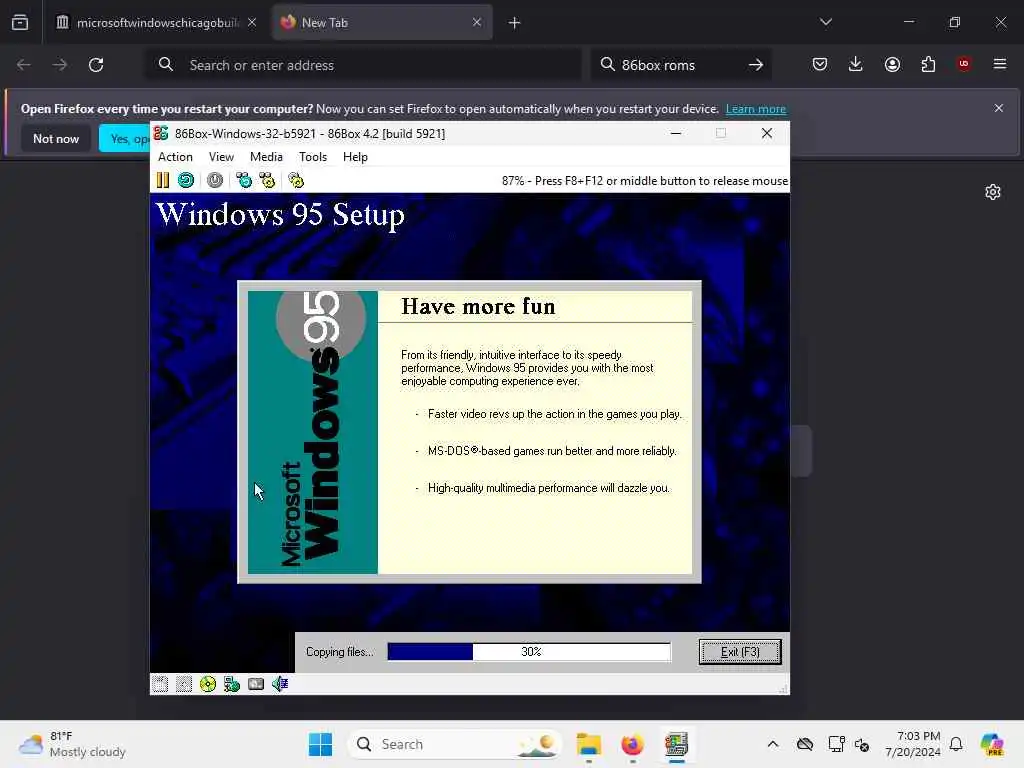Screen dimensions: 1024x768
Task: Go back in Firefox
Action: coord(24,65)
